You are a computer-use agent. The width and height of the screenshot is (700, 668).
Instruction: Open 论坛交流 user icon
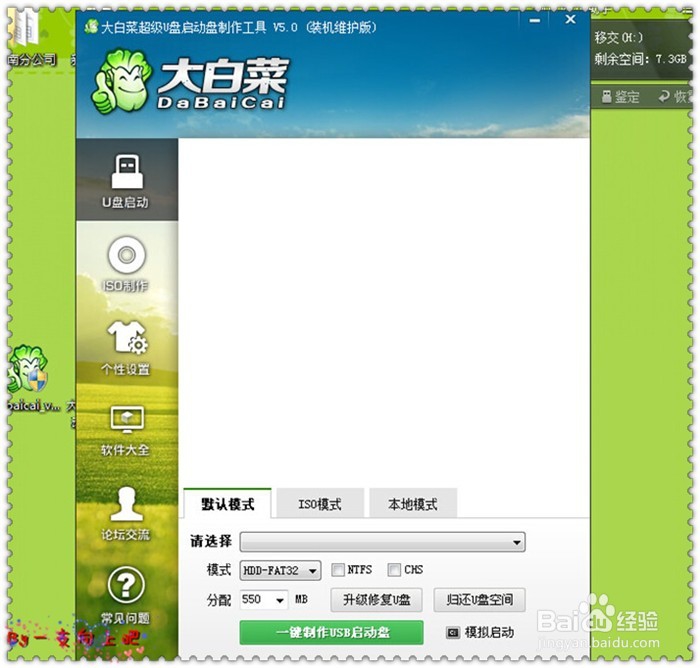[x=127, y=504]
